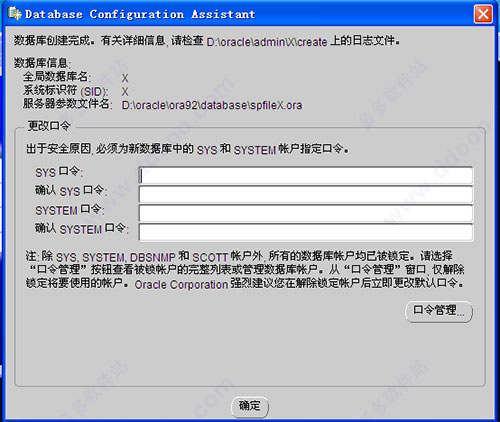Close the Database Configuration Assistant window
The height and width of the screenshot is (422, 500).
(483, 14)
